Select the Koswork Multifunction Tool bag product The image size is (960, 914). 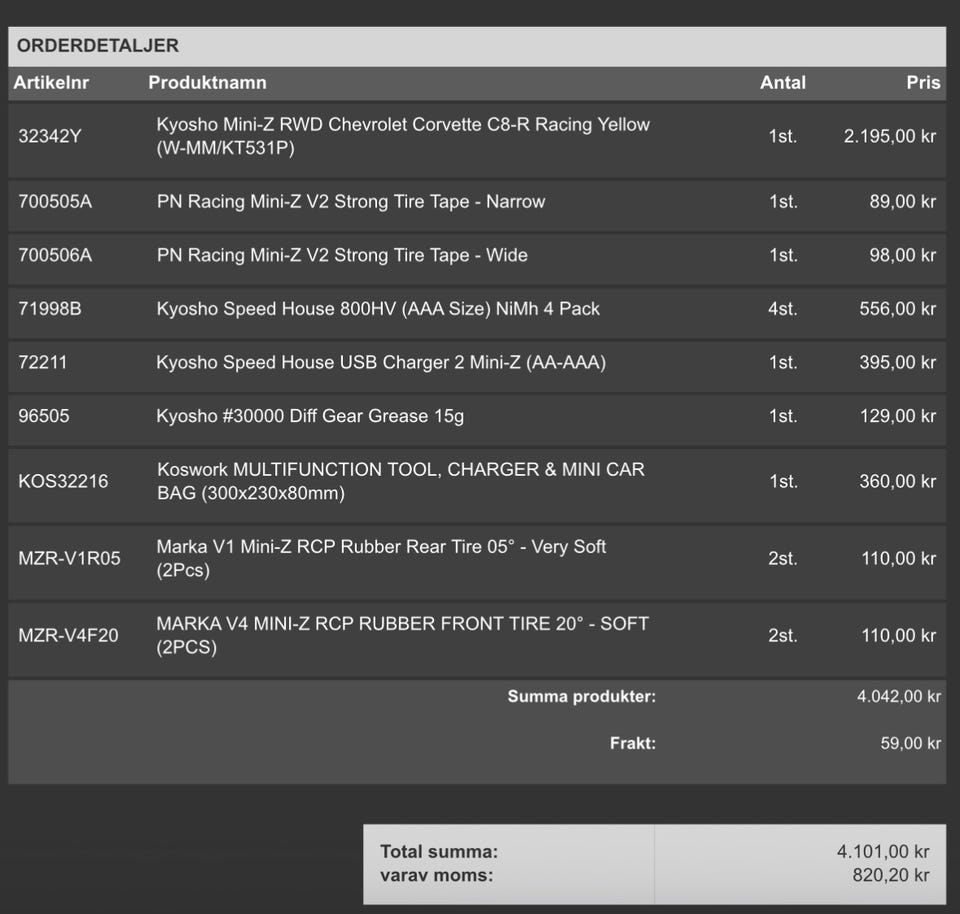click(x=400, y=481)
